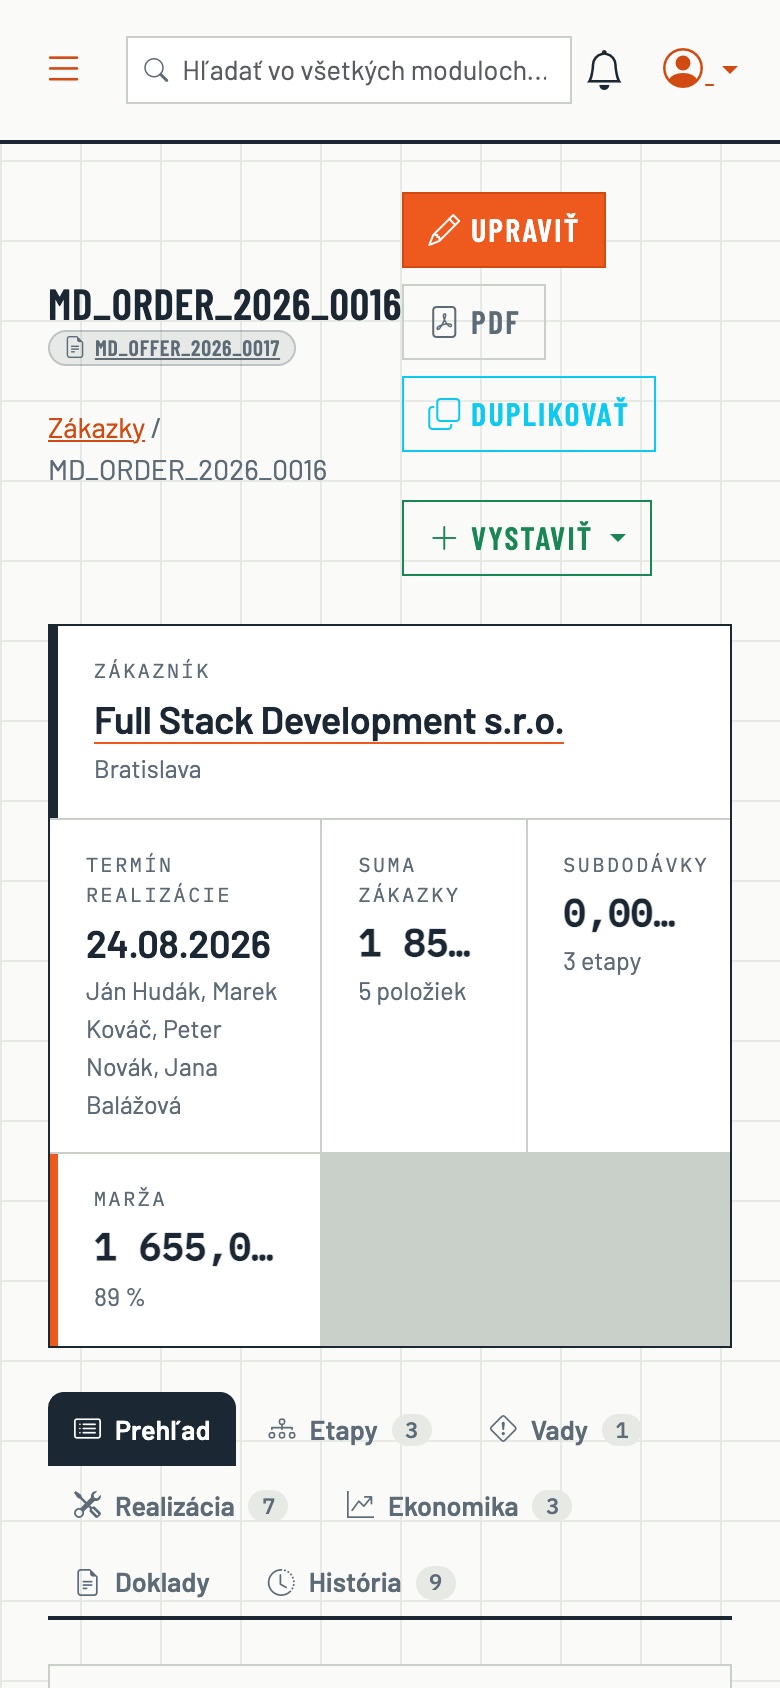Open linked offer MD_OFFER_2026_0017 badge
This screenshot has width=780, height=1688.
pyautogui.click(x=172, y=348)
